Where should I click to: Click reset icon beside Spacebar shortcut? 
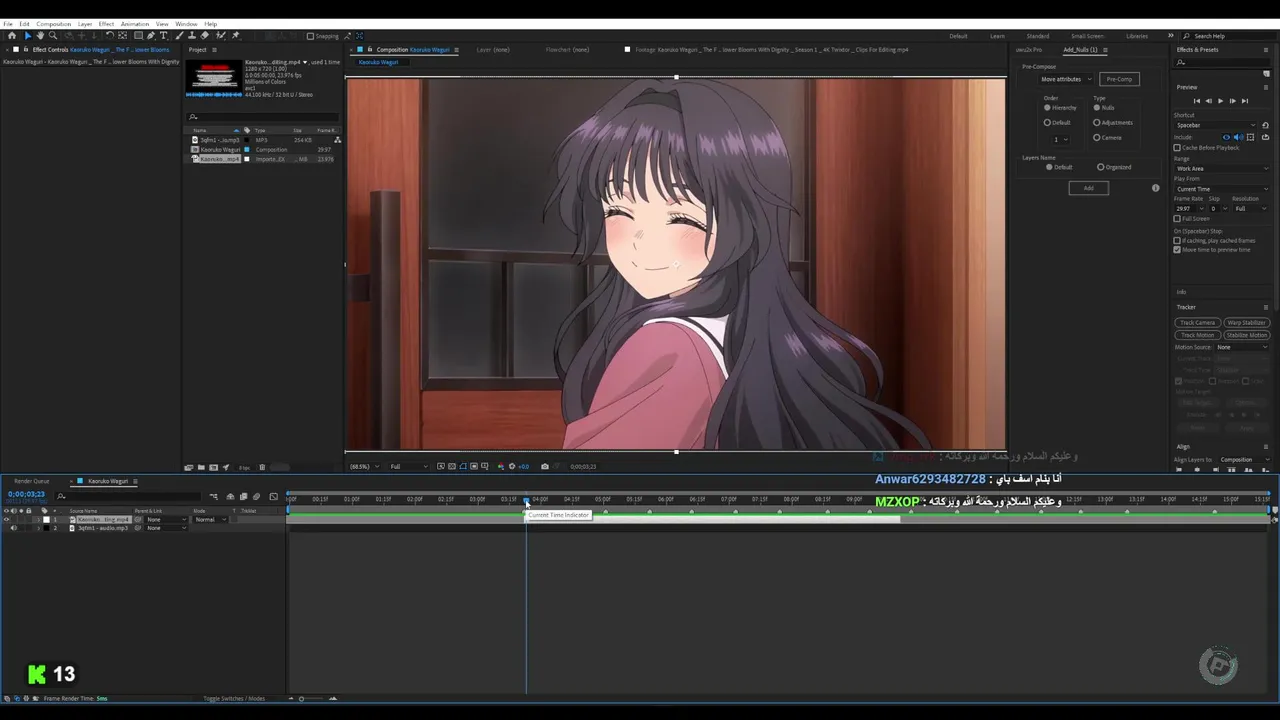(x=1265, y=125)
